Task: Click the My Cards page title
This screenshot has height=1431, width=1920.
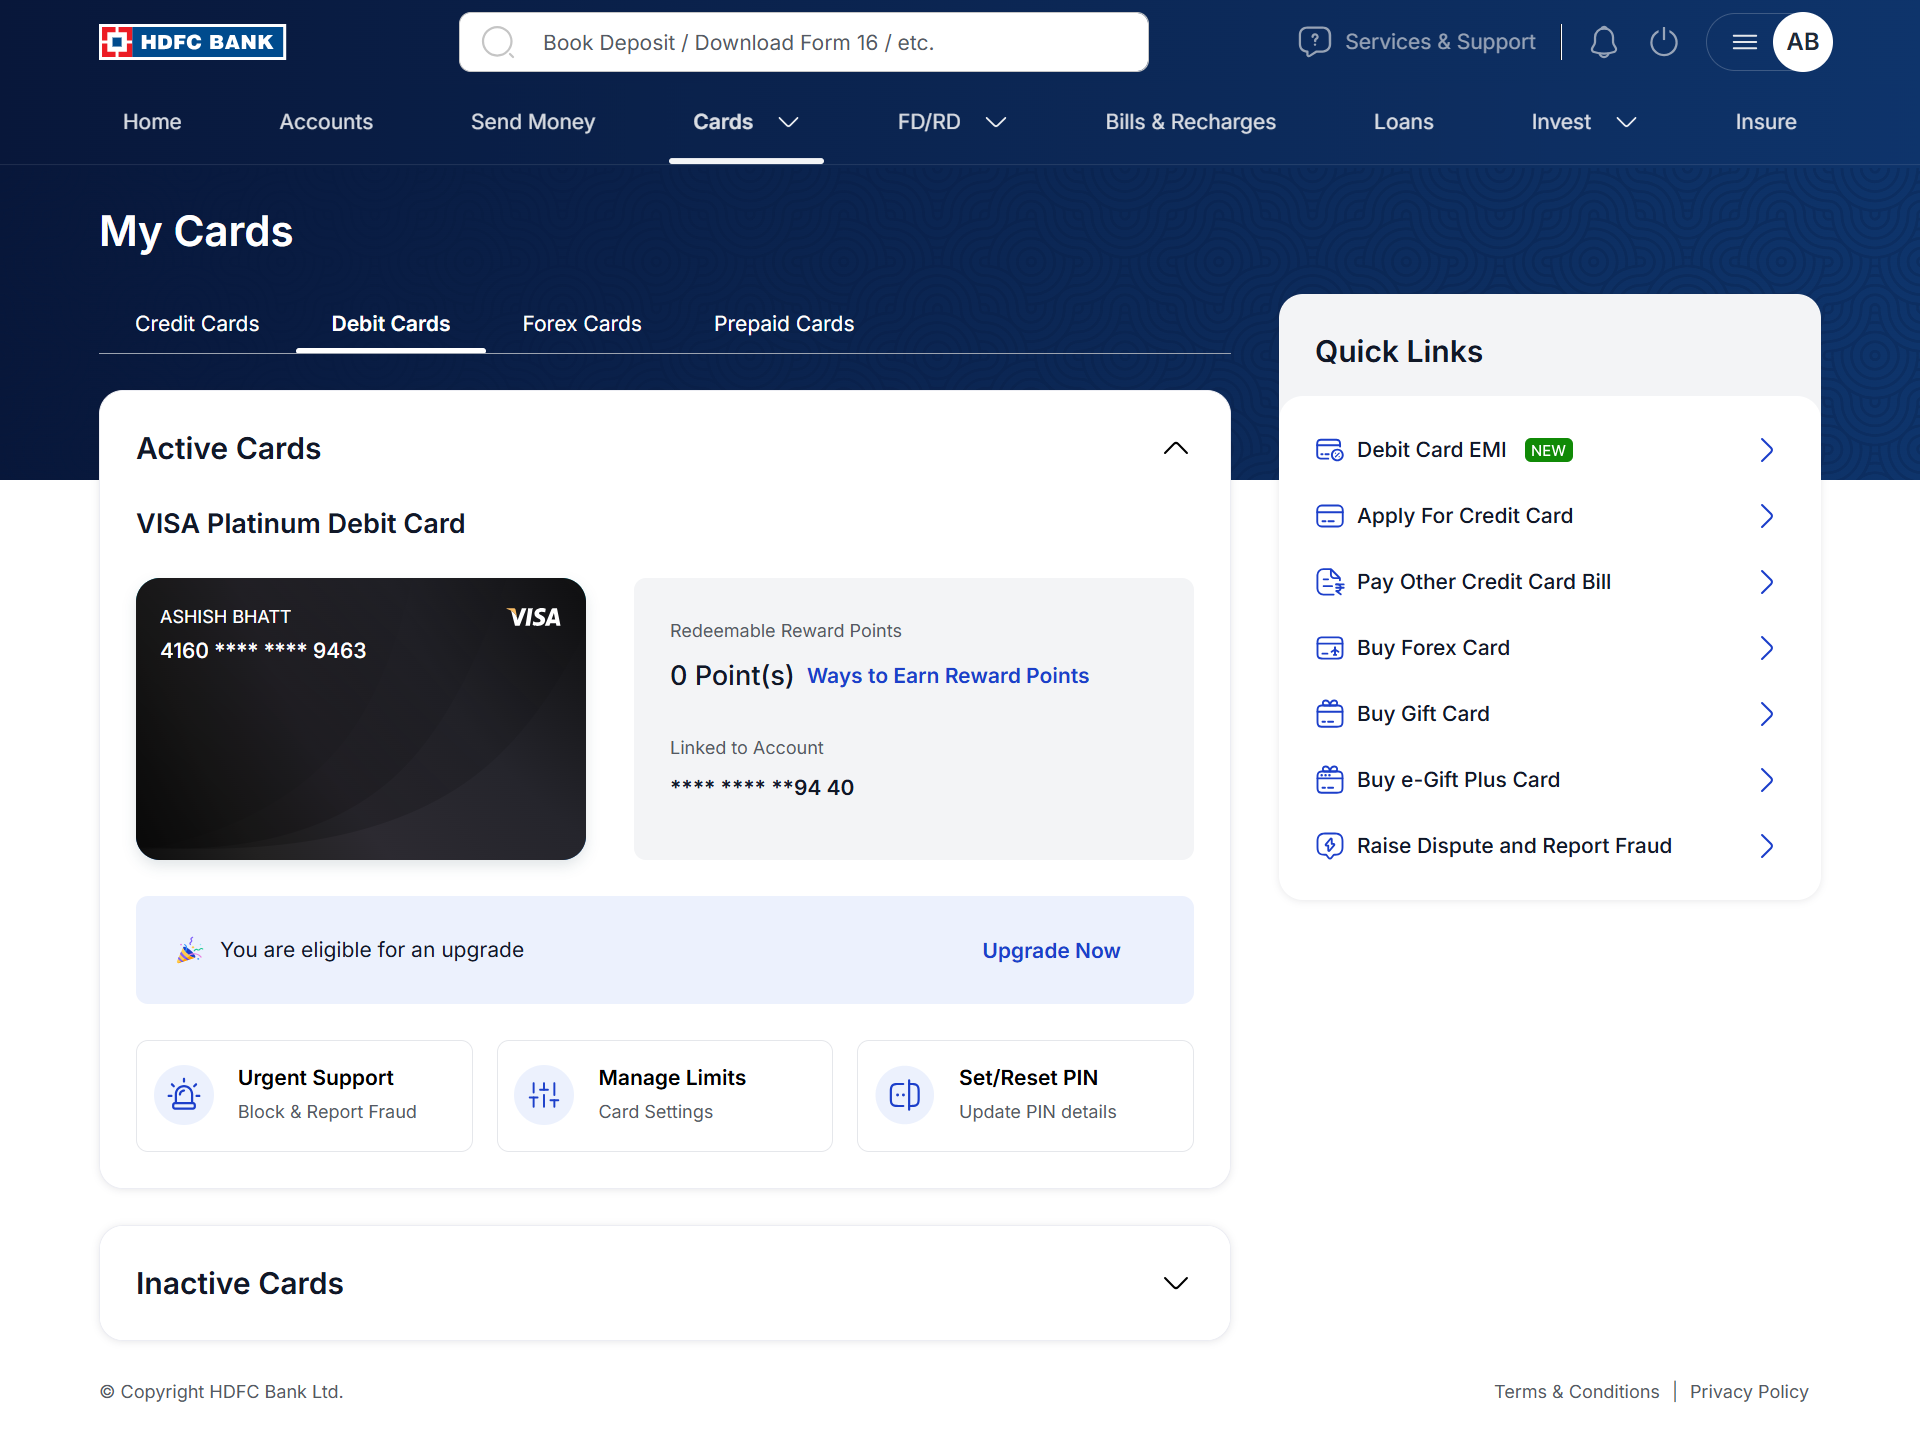Action: [196, 232]
